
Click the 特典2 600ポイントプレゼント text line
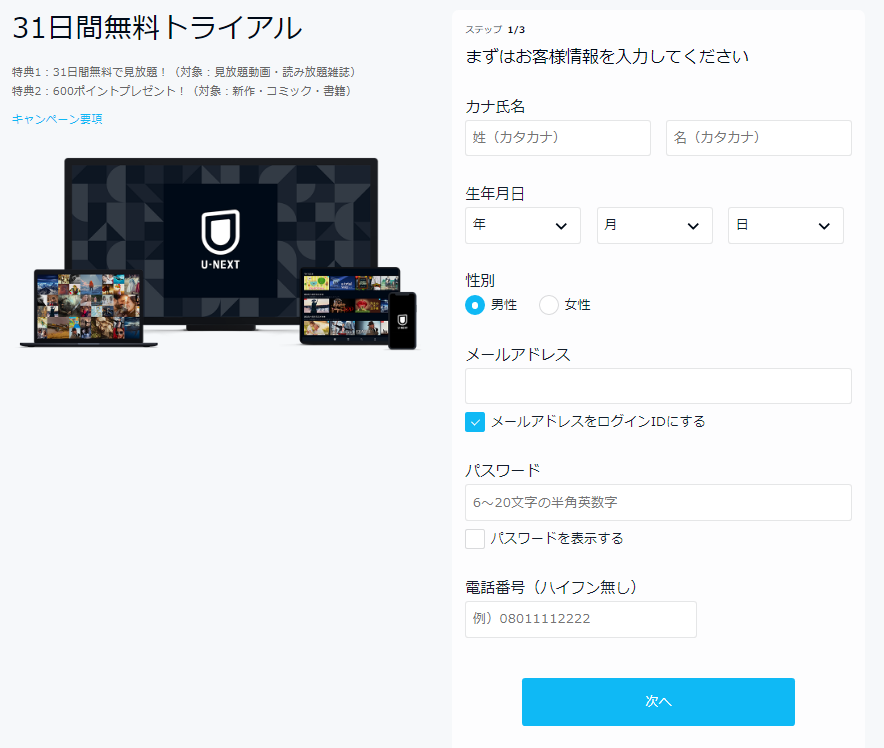tap(182, 91)
